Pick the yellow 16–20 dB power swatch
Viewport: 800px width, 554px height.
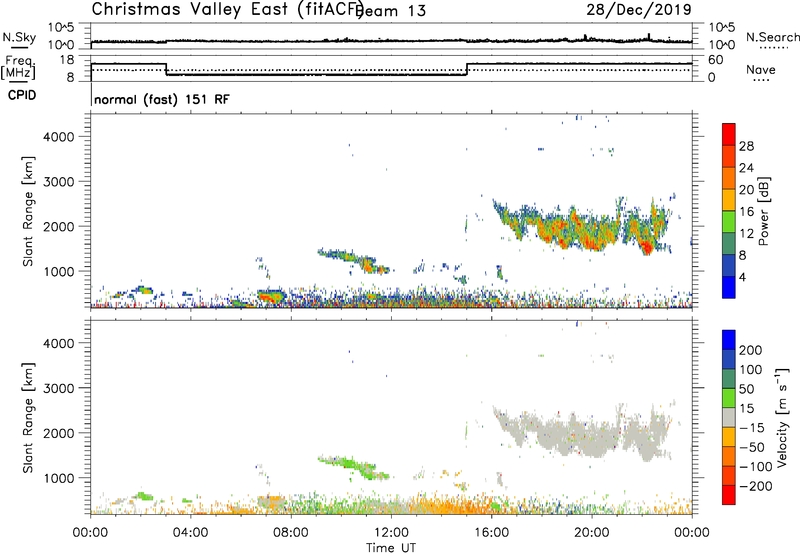729,200
